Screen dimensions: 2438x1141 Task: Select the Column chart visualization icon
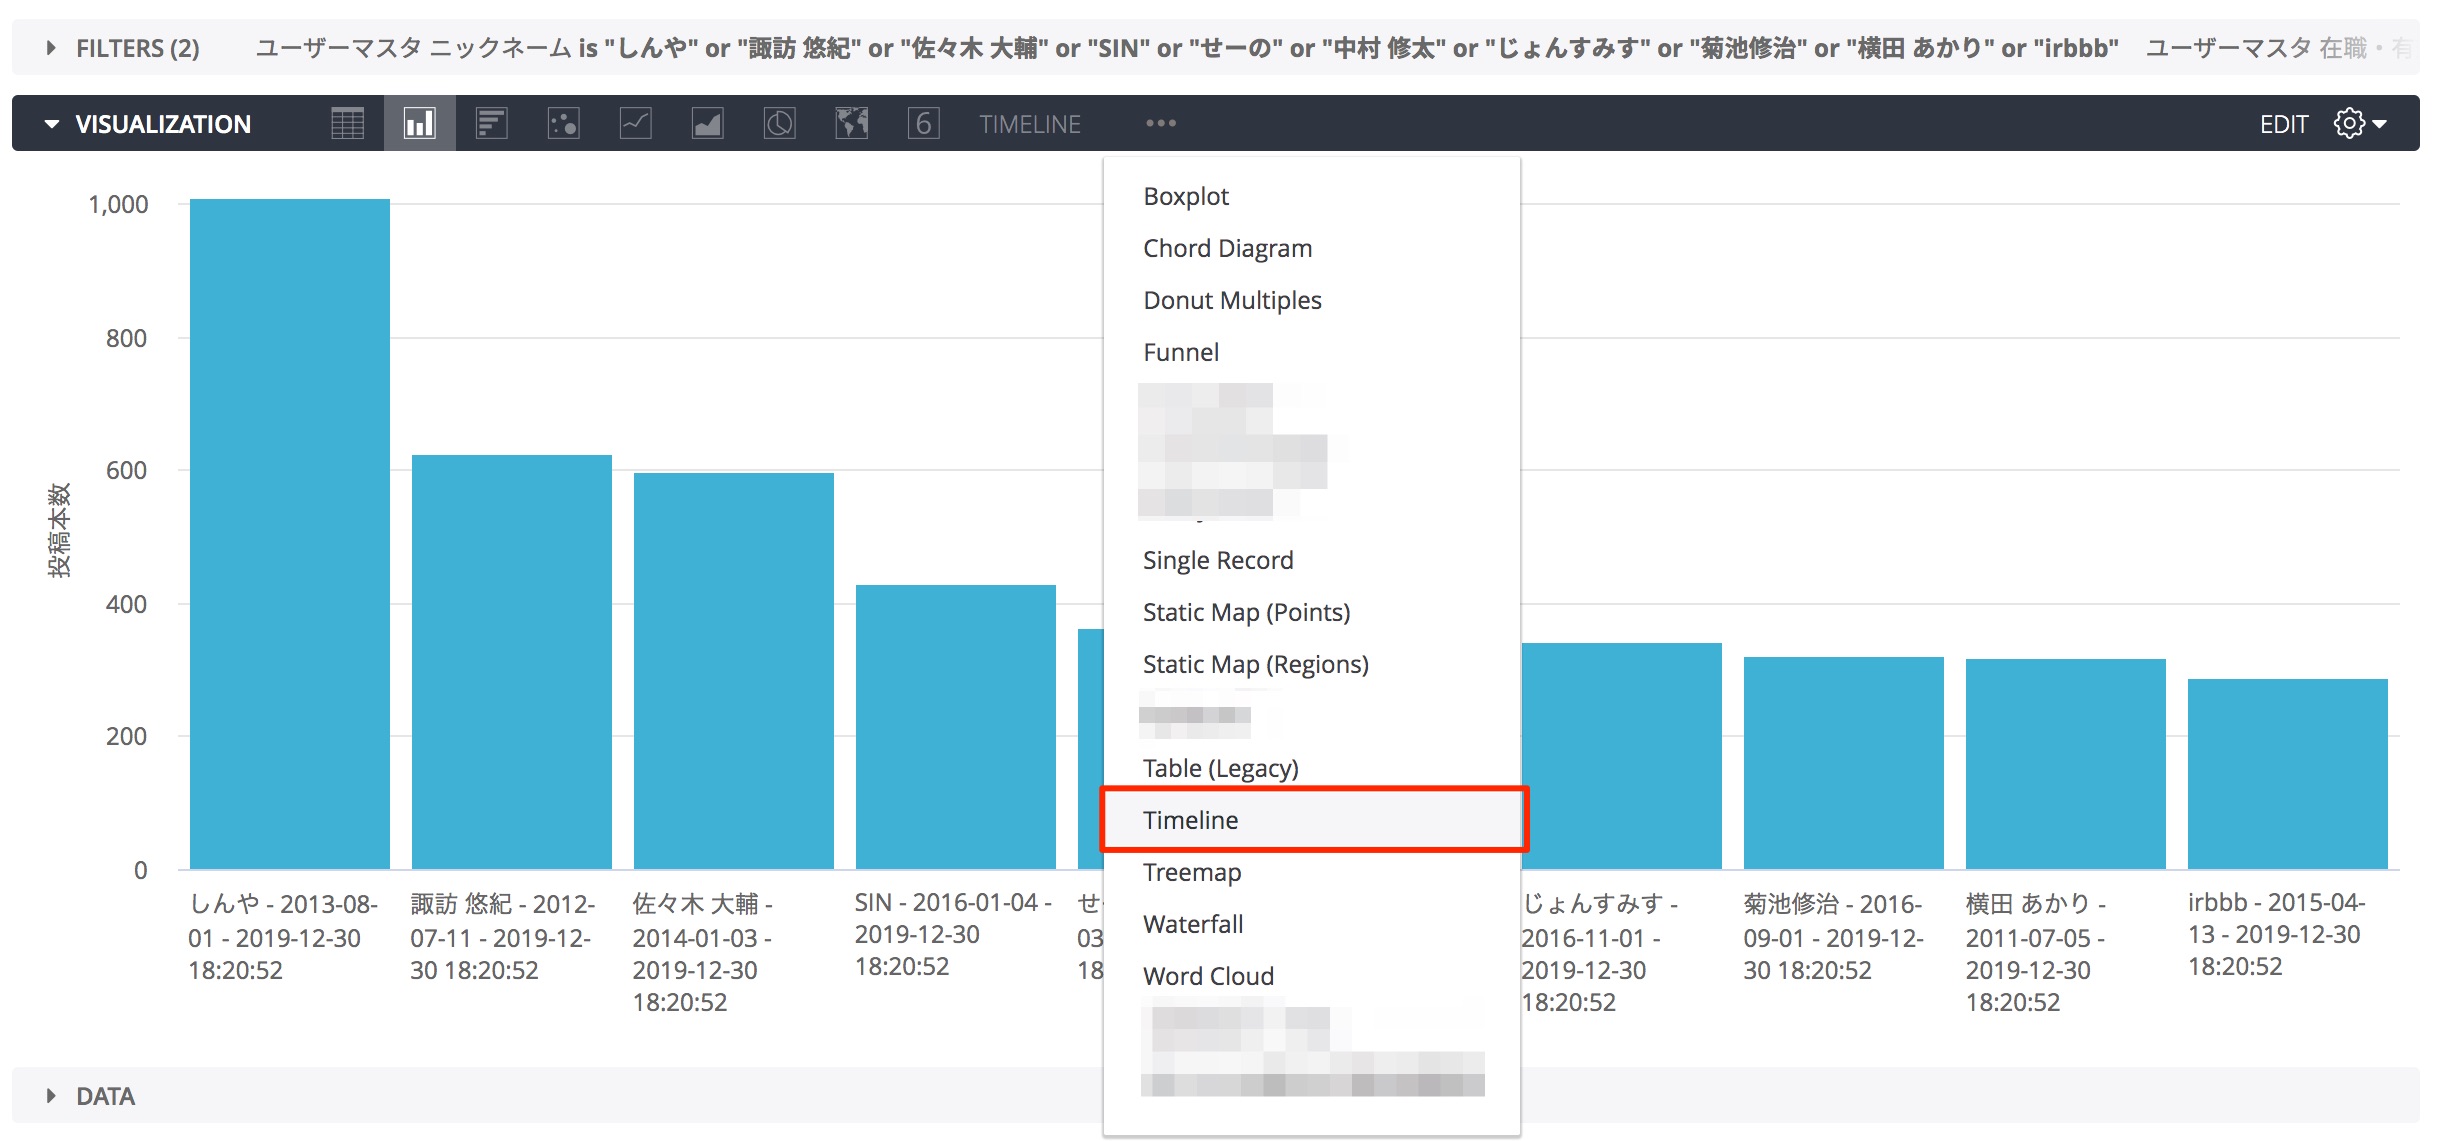tap(419, 123)
